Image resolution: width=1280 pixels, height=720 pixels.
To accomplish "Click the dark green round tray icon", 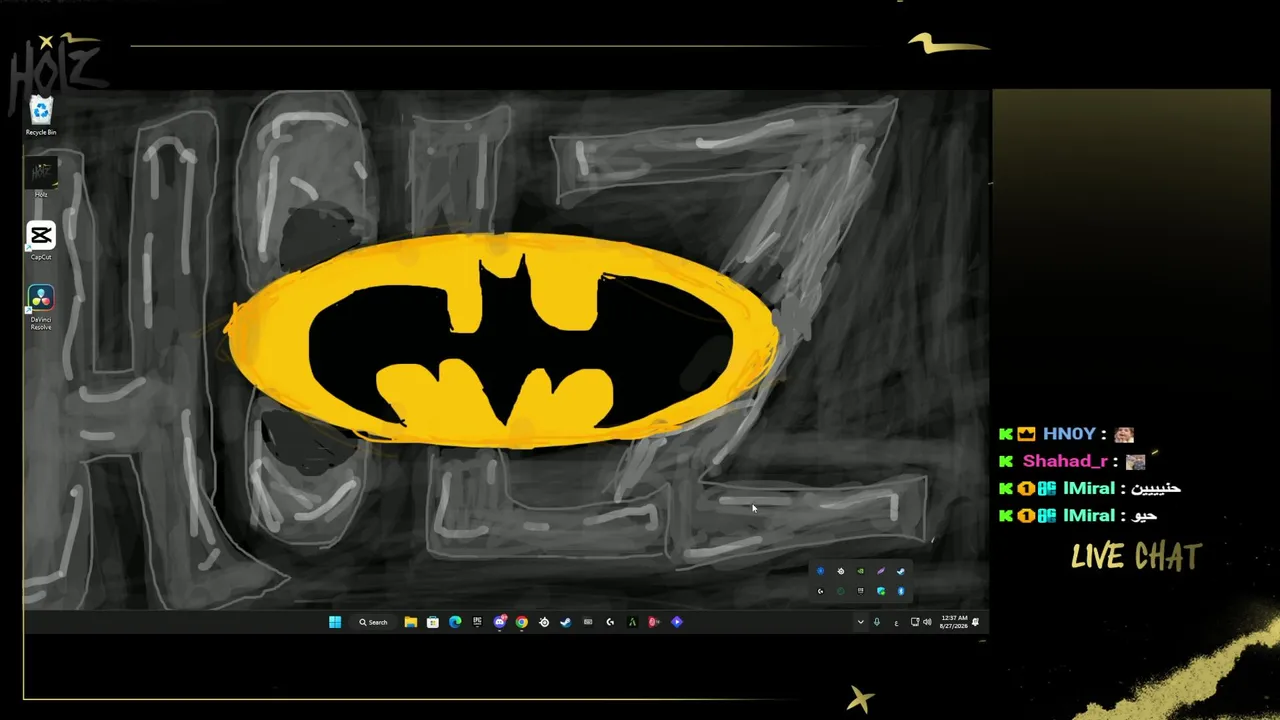I will click(841, 591).
